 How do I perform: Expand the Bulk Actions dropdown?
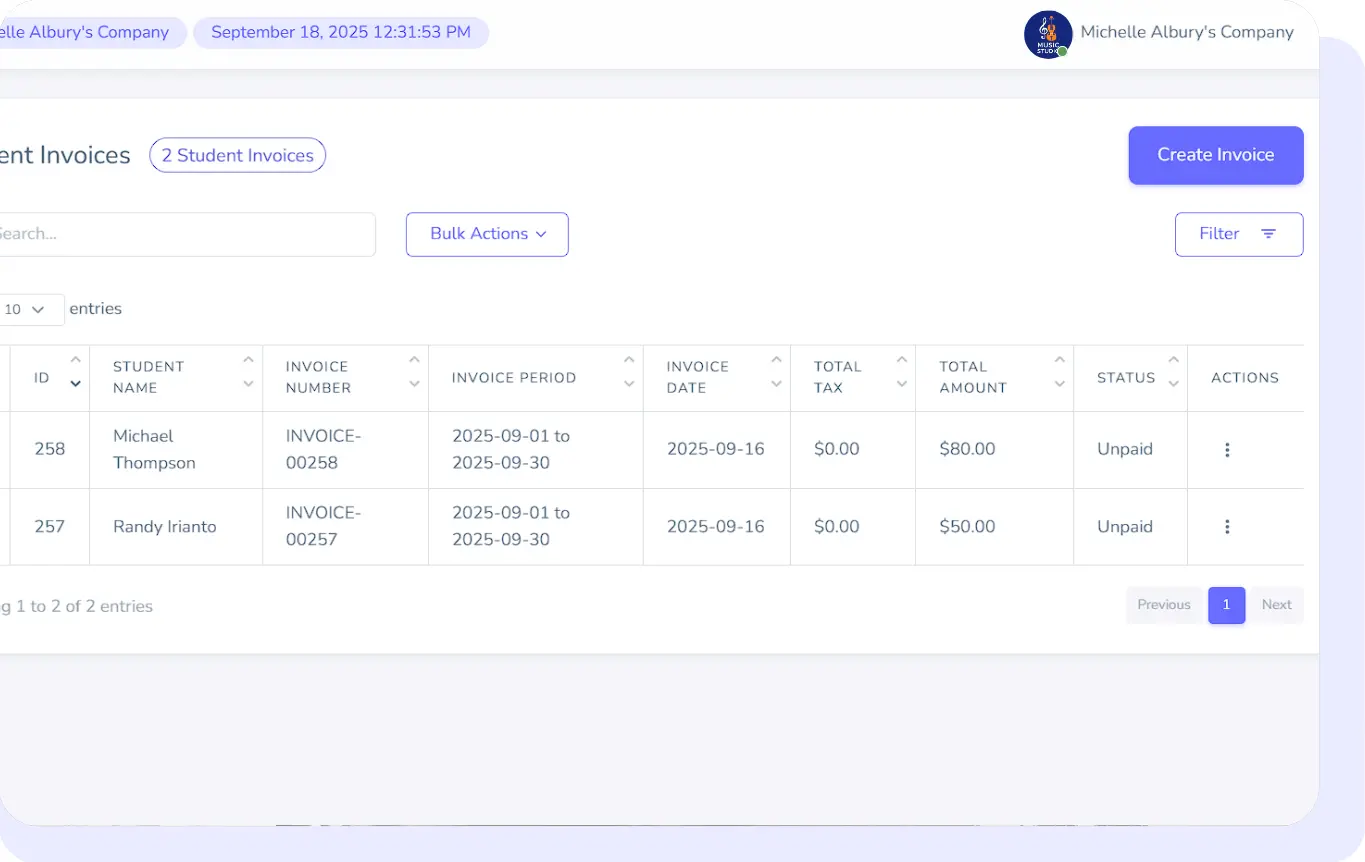(x=487, y=234)
